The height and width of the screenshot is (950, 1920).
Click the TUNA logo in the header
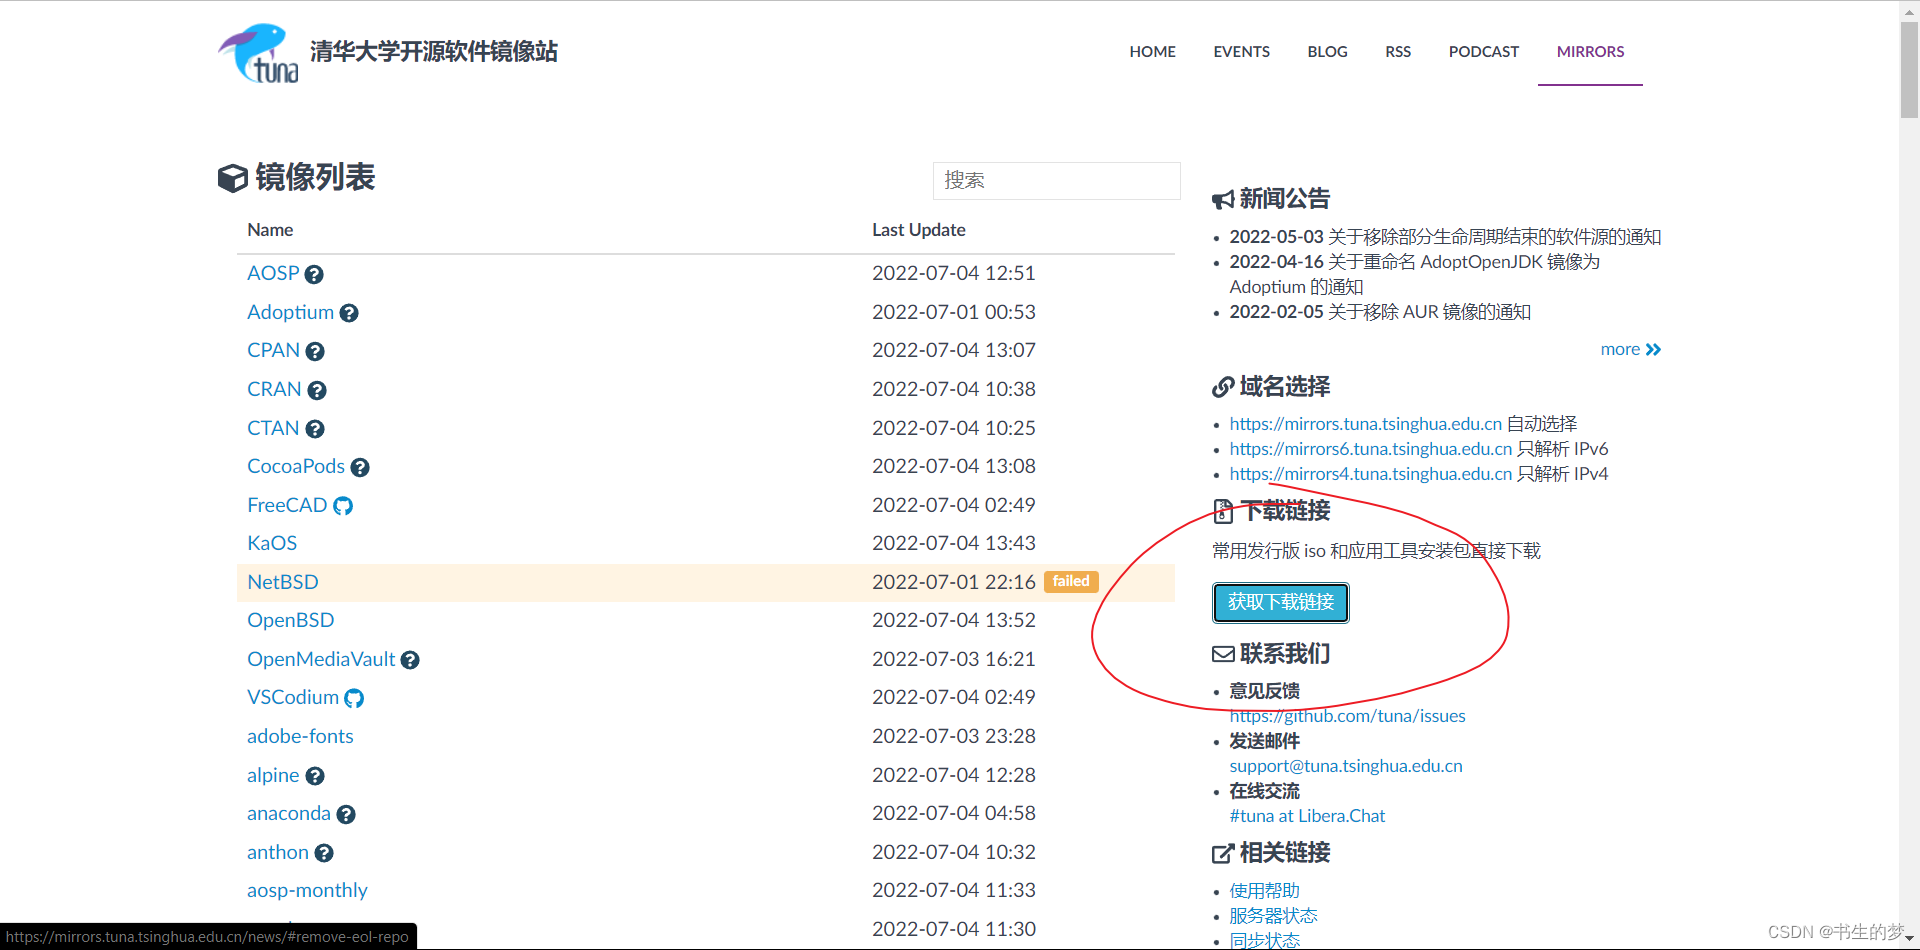point(258,53)
